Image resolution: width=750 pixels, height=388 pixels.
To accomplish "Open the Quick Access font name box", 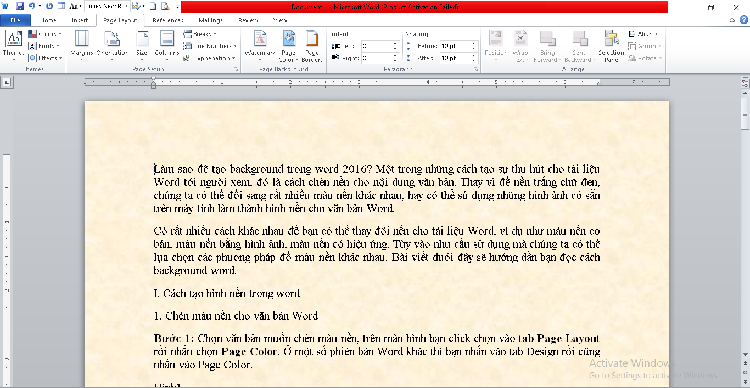I will coord(106,6).
